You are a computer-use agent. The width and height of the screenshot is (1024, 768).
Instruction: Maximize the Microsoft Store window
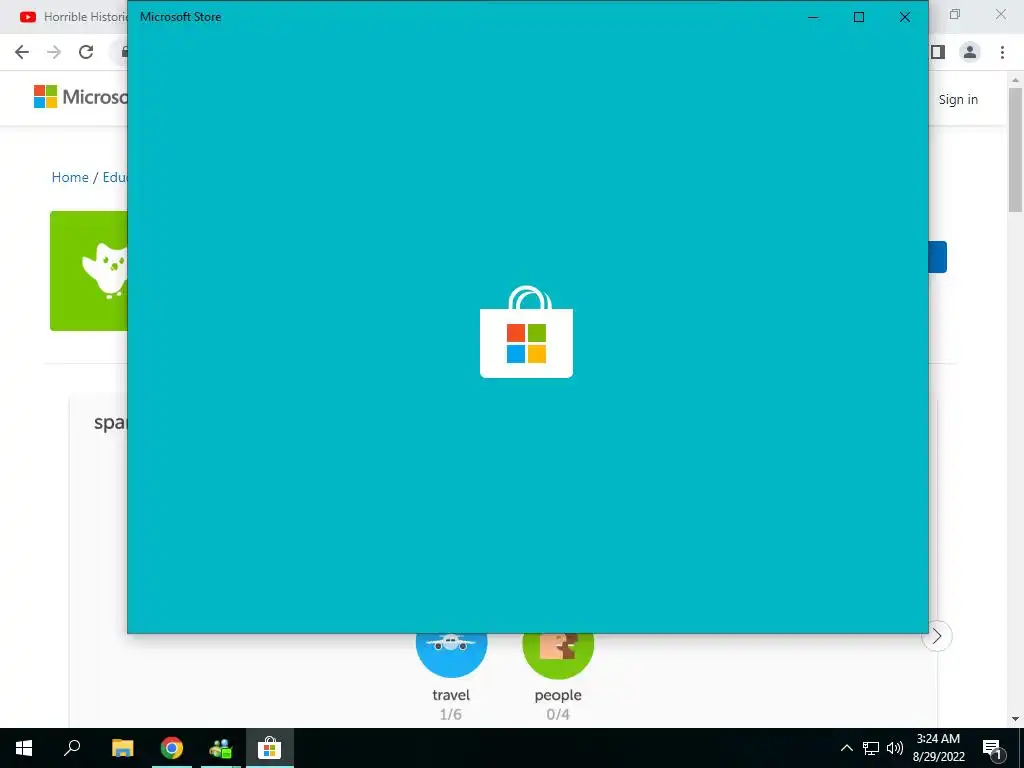(x=859, y=17)
